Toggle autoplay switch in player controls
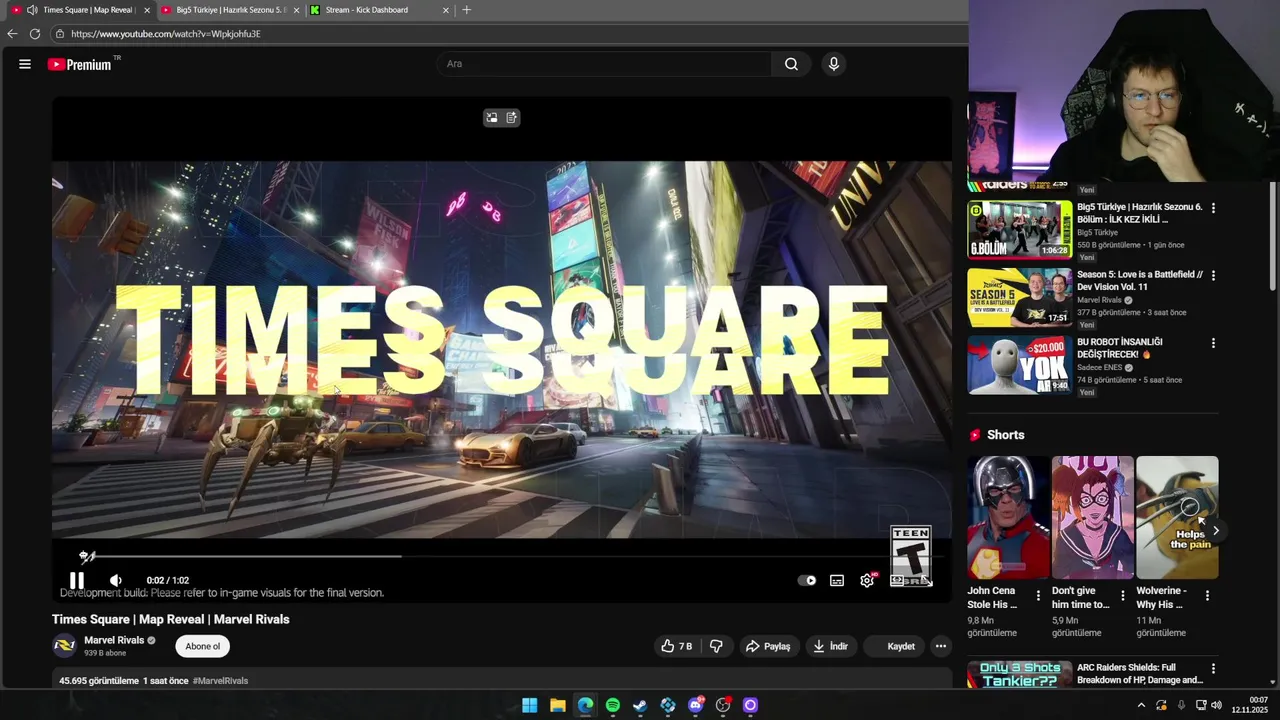 pos(807,580)
